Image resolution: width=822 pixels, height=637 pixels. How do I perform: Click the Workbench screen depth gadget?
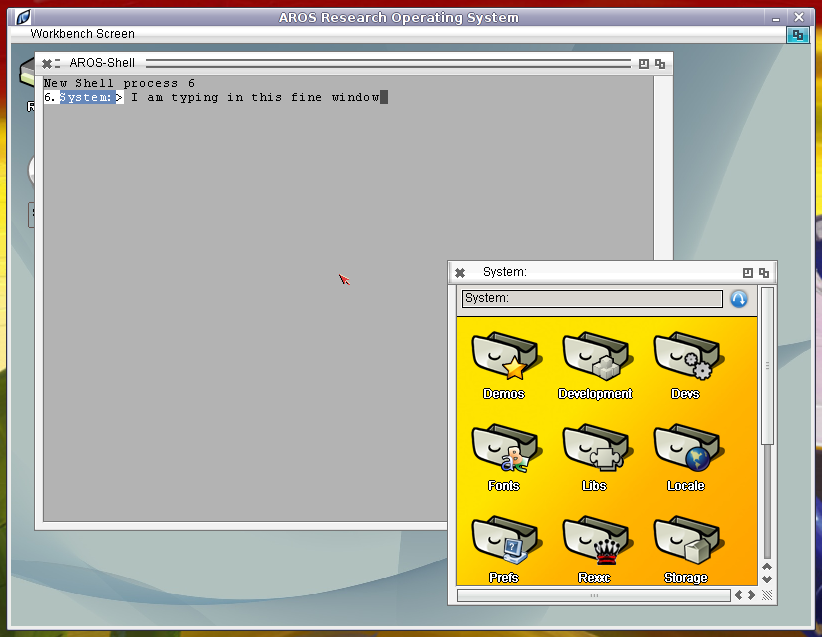(797, 35)
